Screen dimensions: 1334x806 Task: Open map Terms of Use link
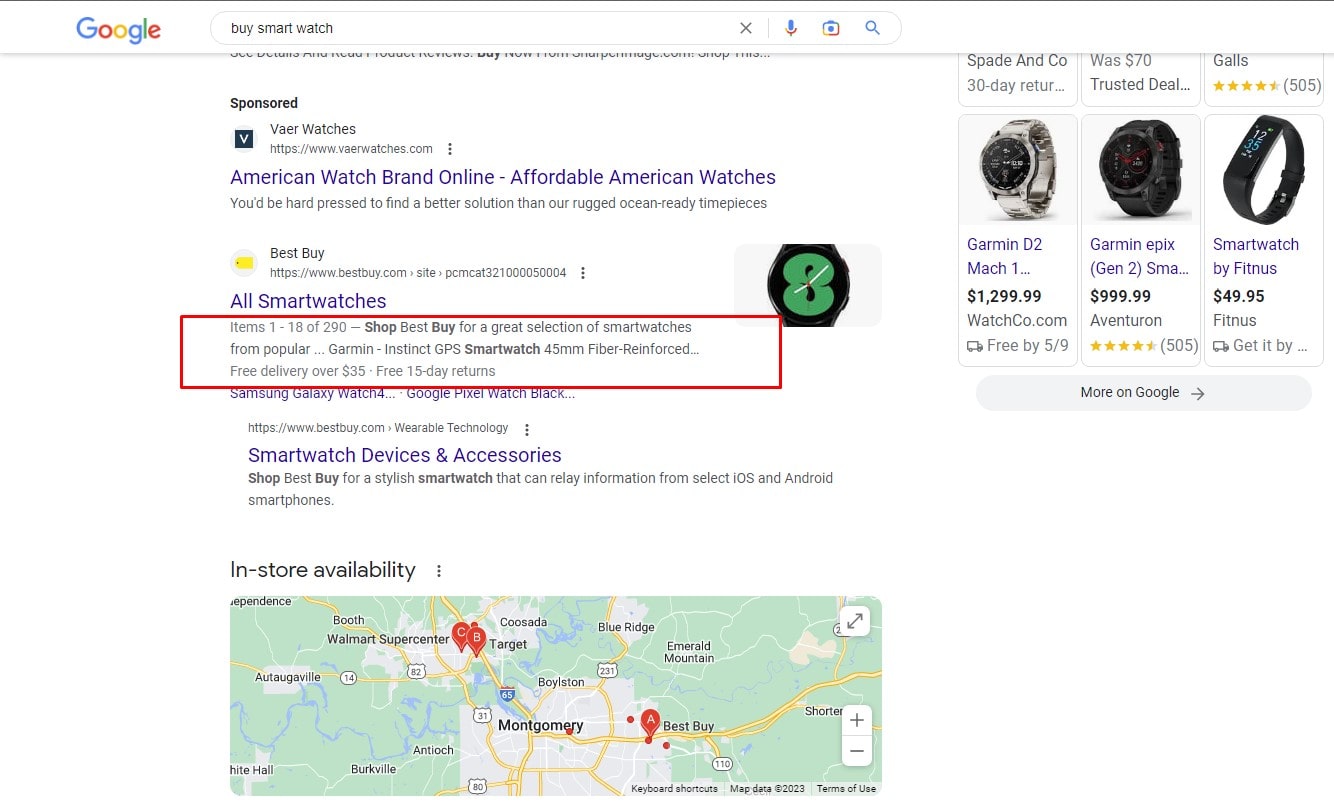coord(846,789)
